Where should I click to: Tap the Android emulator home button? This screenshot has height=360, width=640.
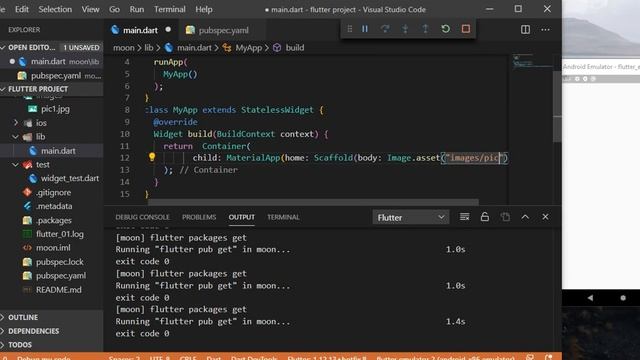tap(623, 298)
